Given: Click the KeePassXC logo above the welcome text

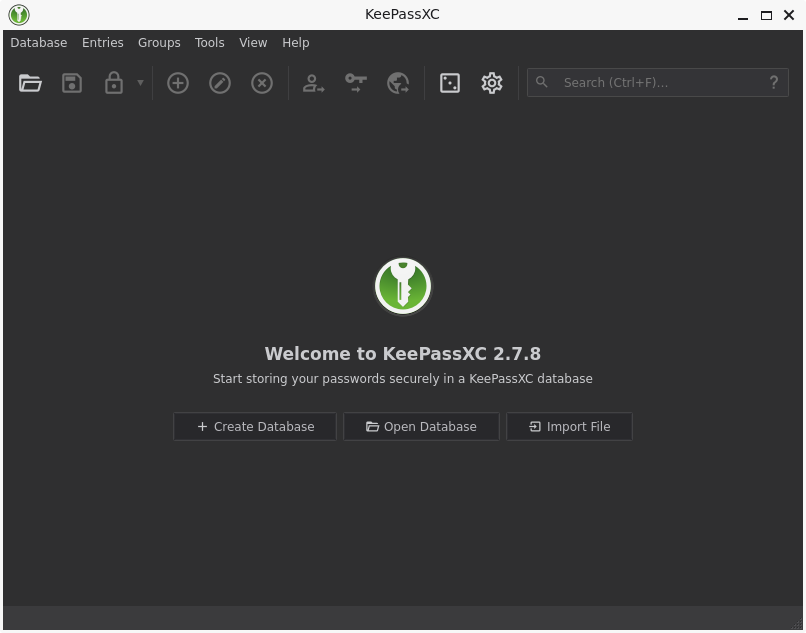Looking at the screenshot, I should [402, 286].
